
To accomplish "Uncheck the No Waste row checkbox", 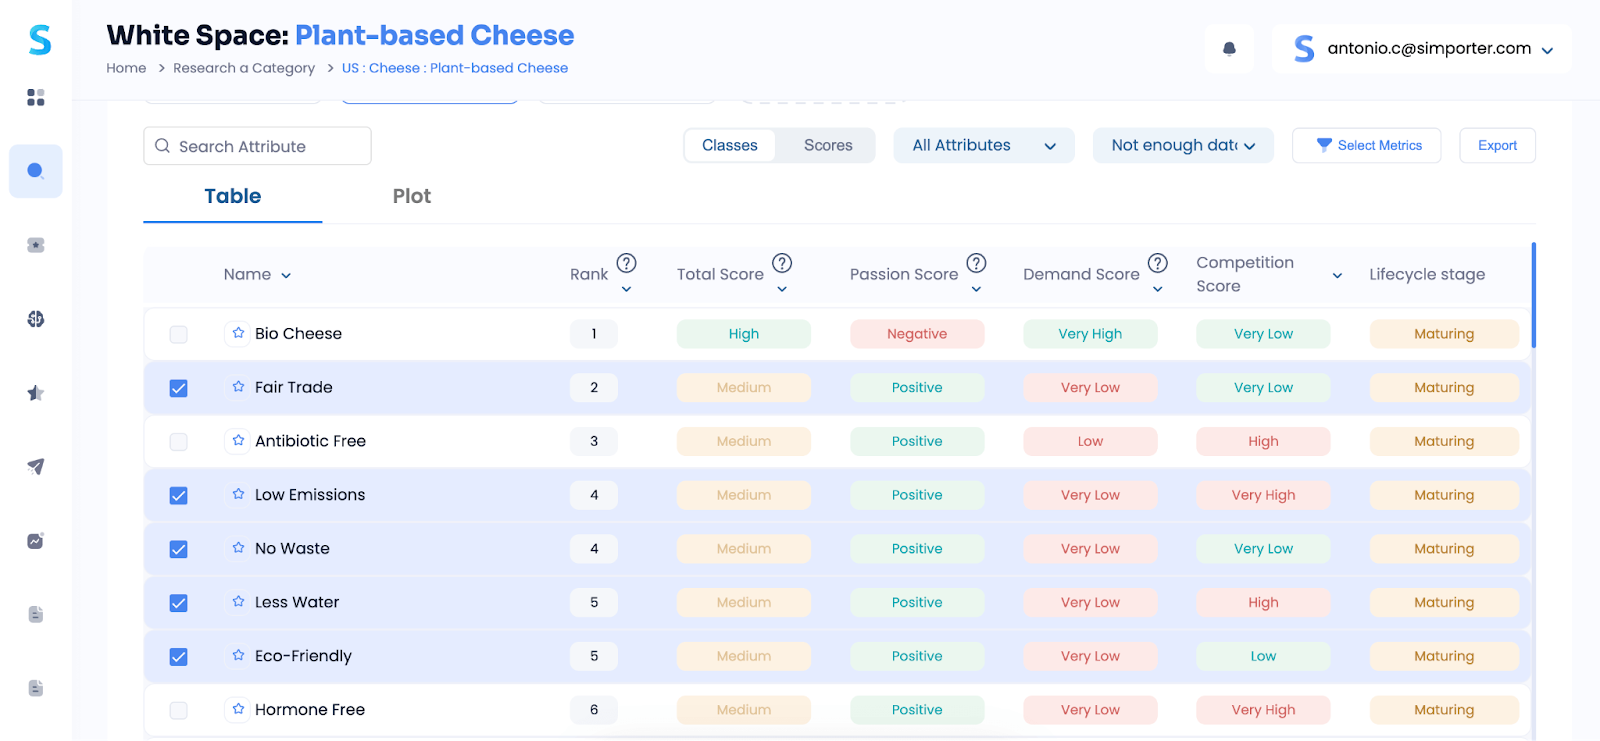I will point(178,549).
